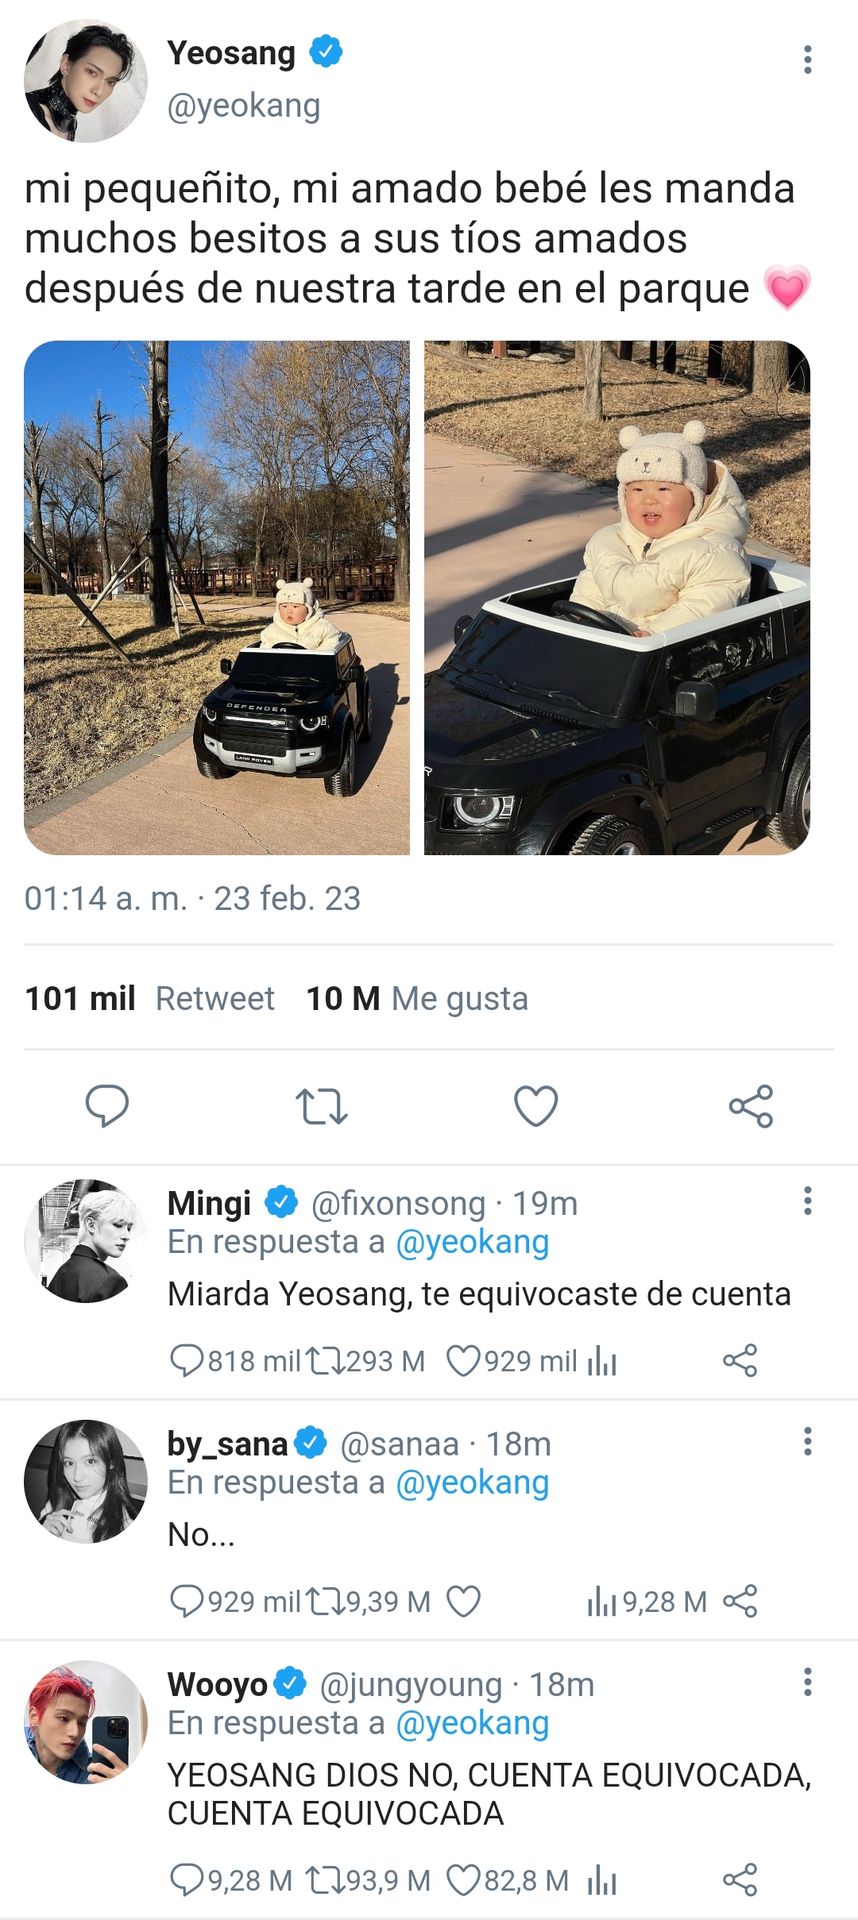Screen dimensions: 858x1920
Task: View Yeosang's profile picture
Action: pyautogui.click(x=86, y=80)
